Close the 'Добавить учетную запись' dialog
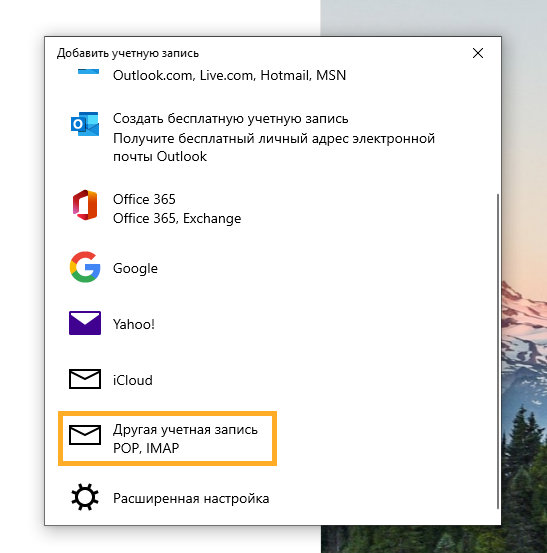Screen dimensions: 547x553 tap(478, 53)
